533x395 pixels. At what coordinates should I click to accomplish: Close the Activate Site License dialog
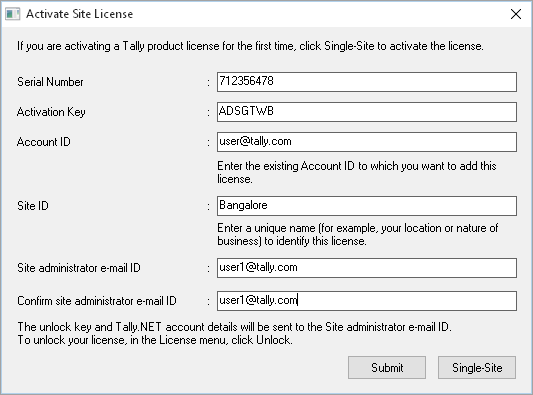(516, 14)
